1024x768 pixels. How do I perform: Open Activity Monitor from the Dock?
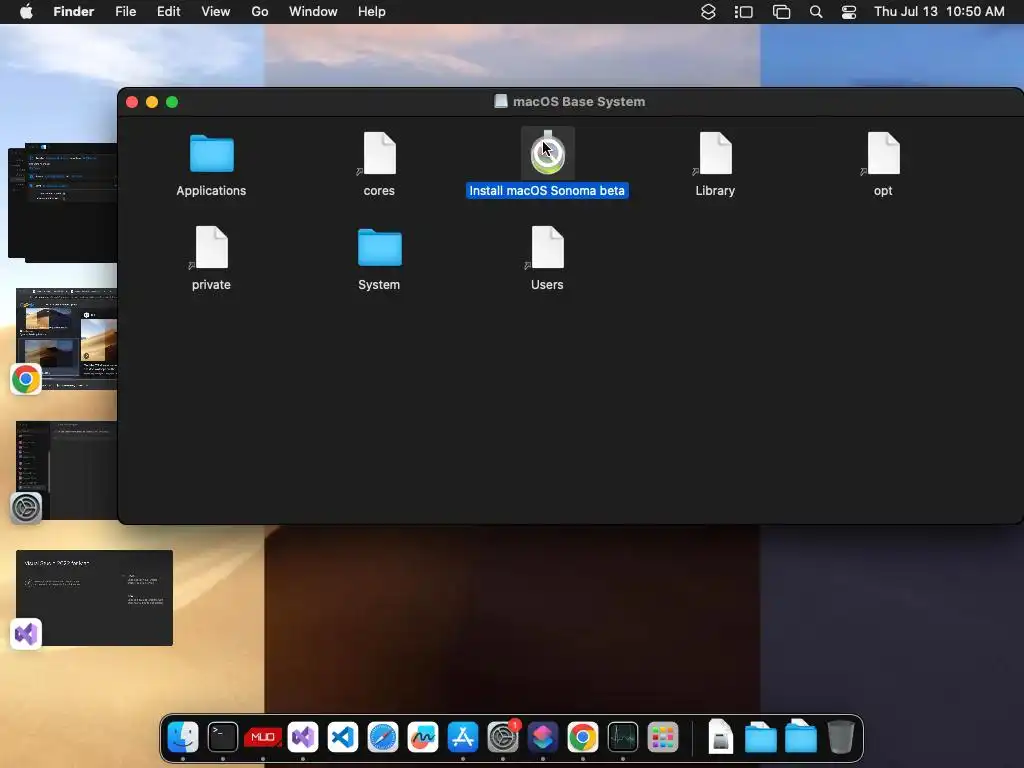[x=623, y=737]
